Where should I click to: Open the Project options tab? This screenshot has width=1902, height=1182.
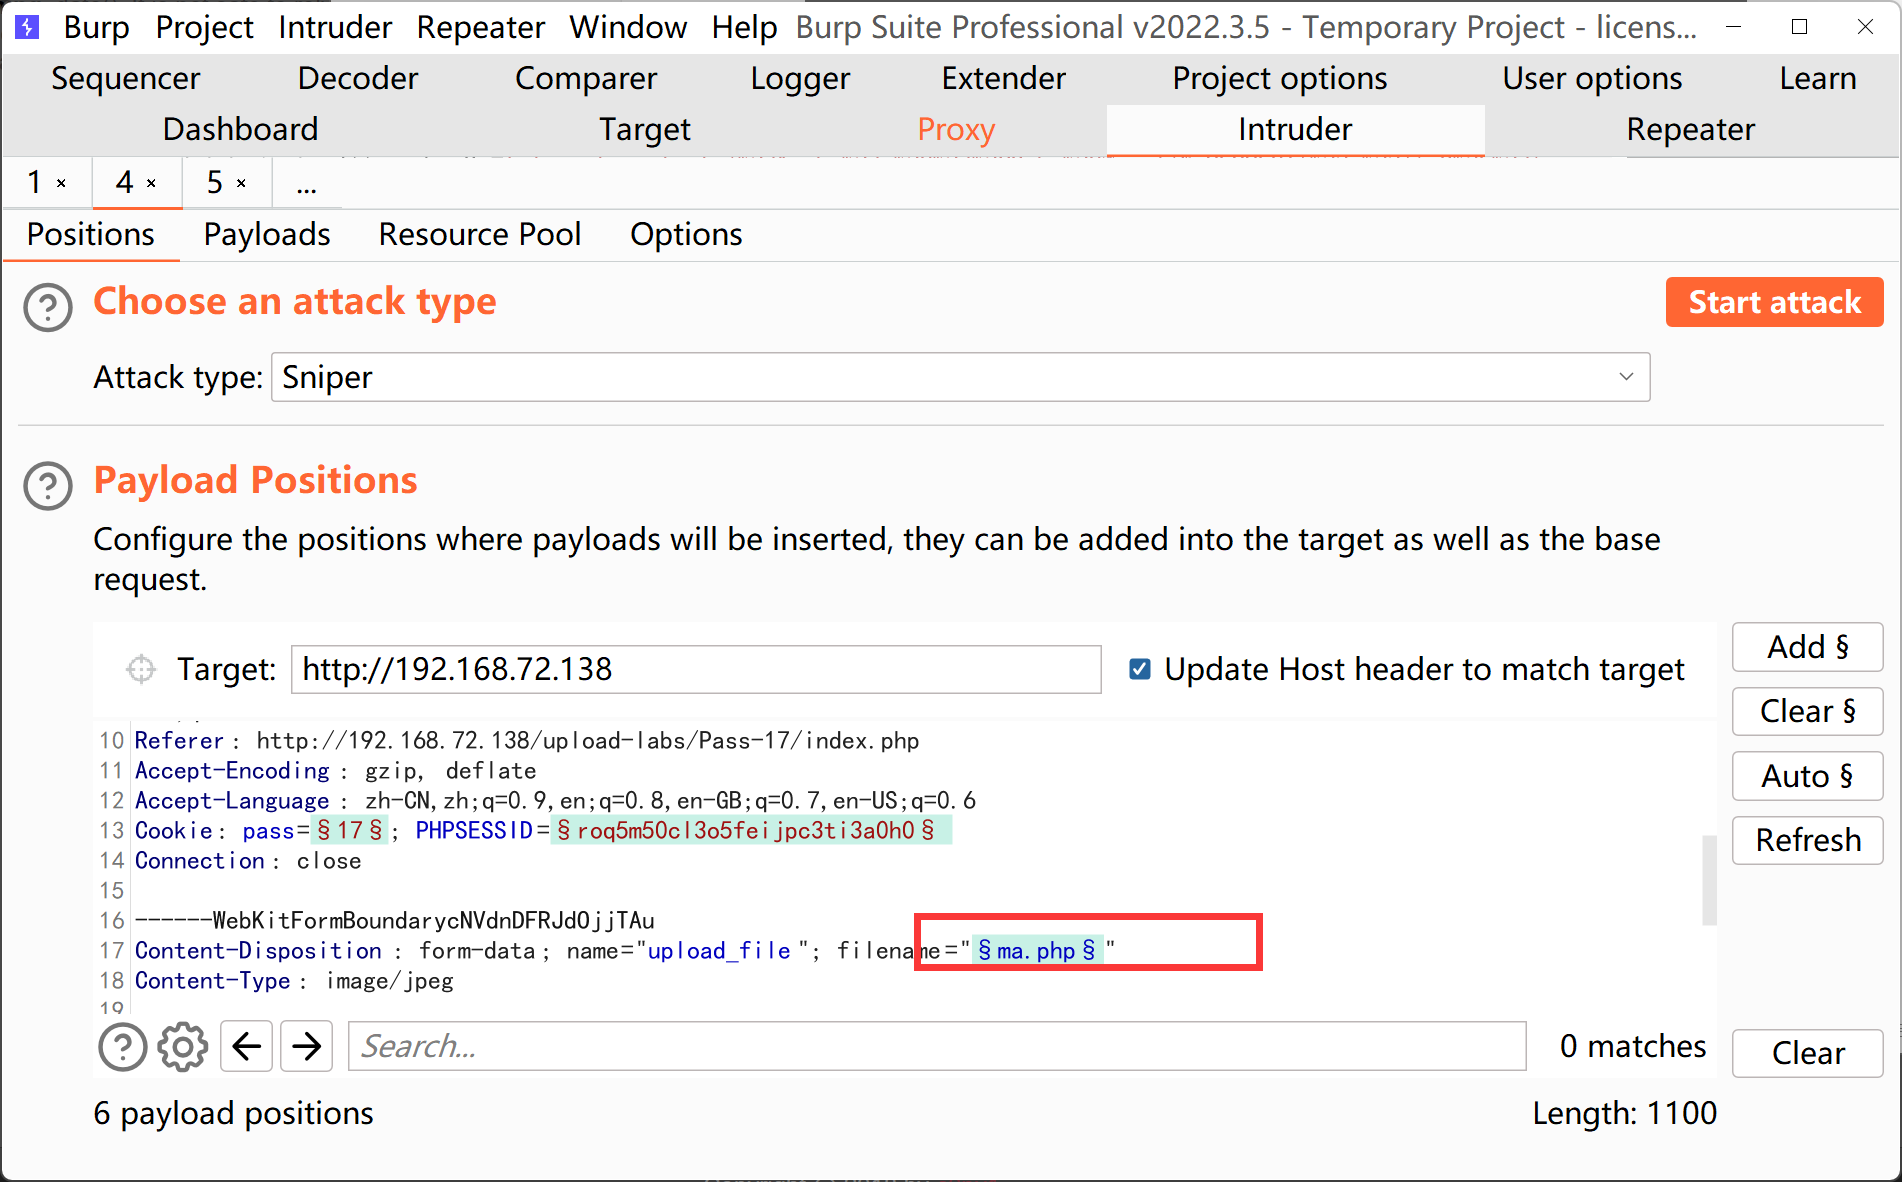click(1280, 78)
